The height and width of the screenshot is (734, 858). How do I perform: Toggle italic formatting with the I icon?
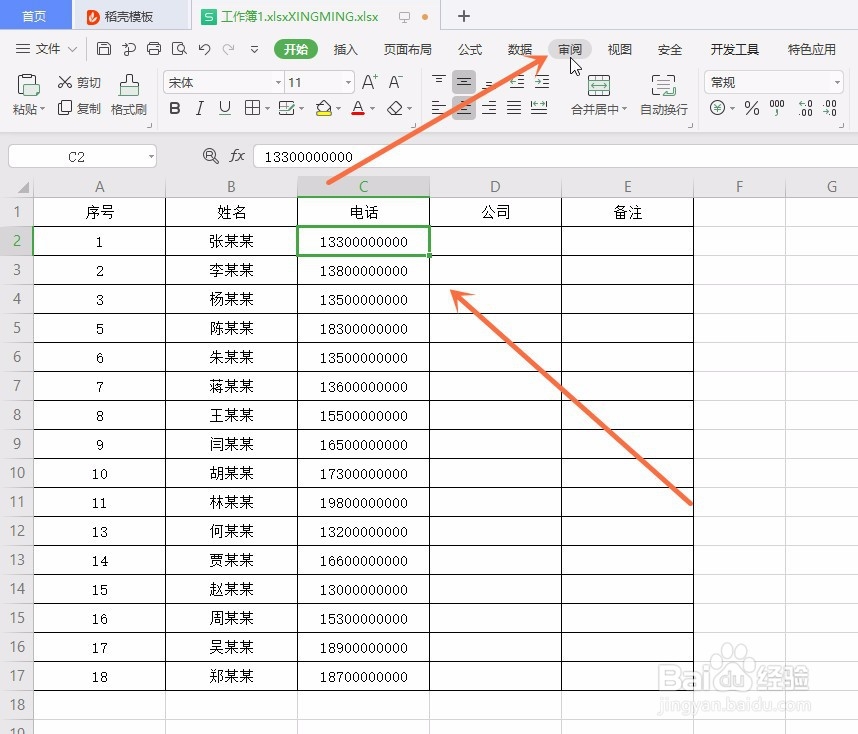pyautogui.click(x=199, y=108)
